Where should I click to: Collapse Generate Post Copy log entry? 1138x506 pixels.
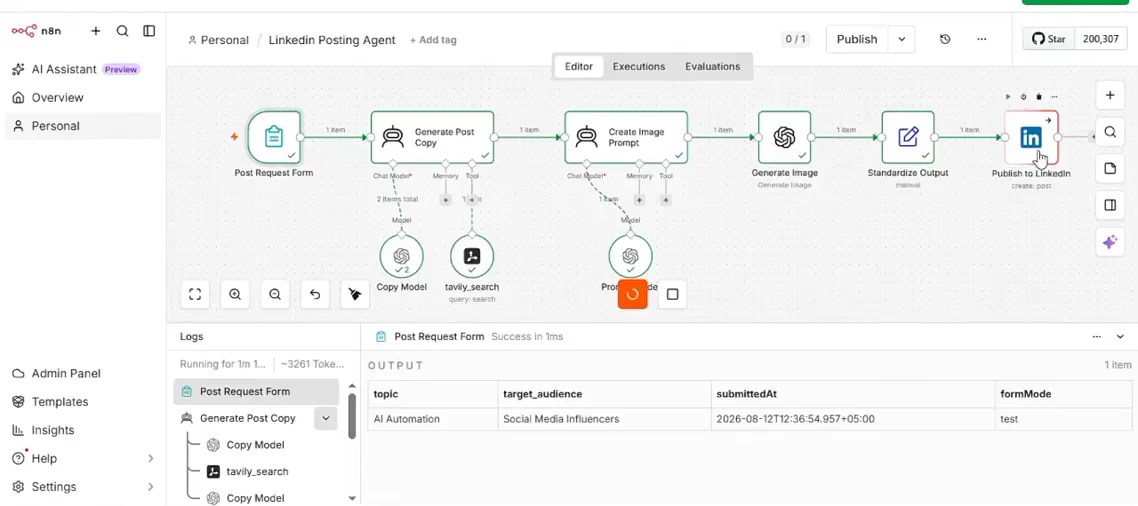pyautogui.click(x=326, y=418)
